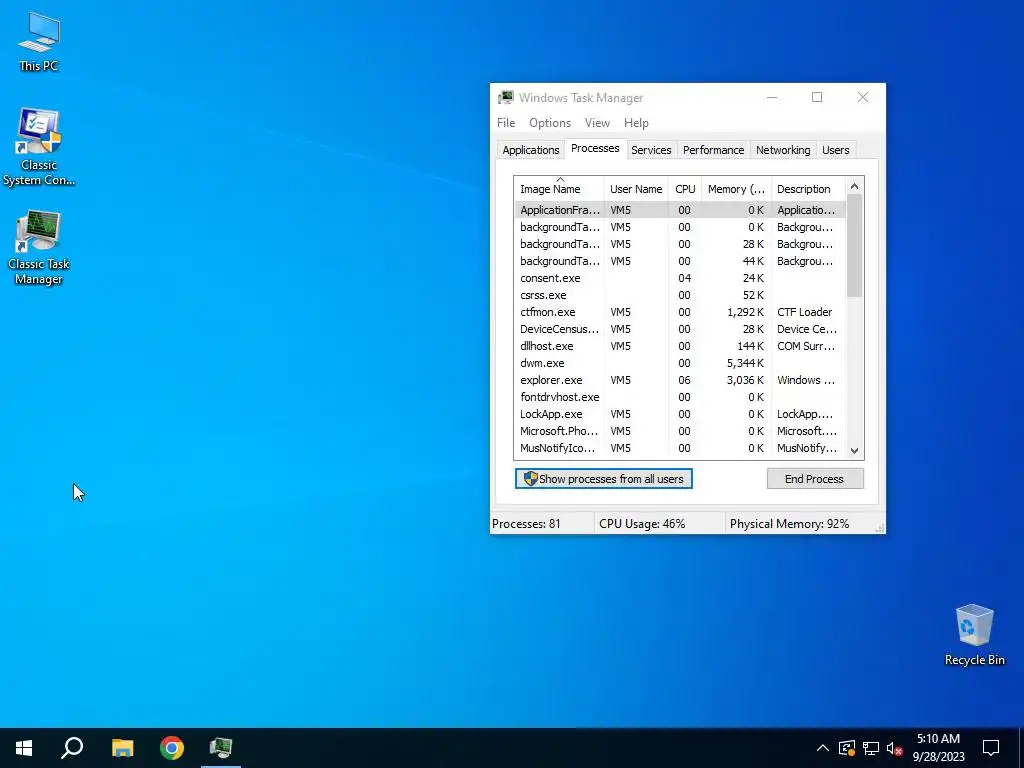1024x768 pixels.
Task: Select the csrss.exe process
Action: tap(679, 295)
